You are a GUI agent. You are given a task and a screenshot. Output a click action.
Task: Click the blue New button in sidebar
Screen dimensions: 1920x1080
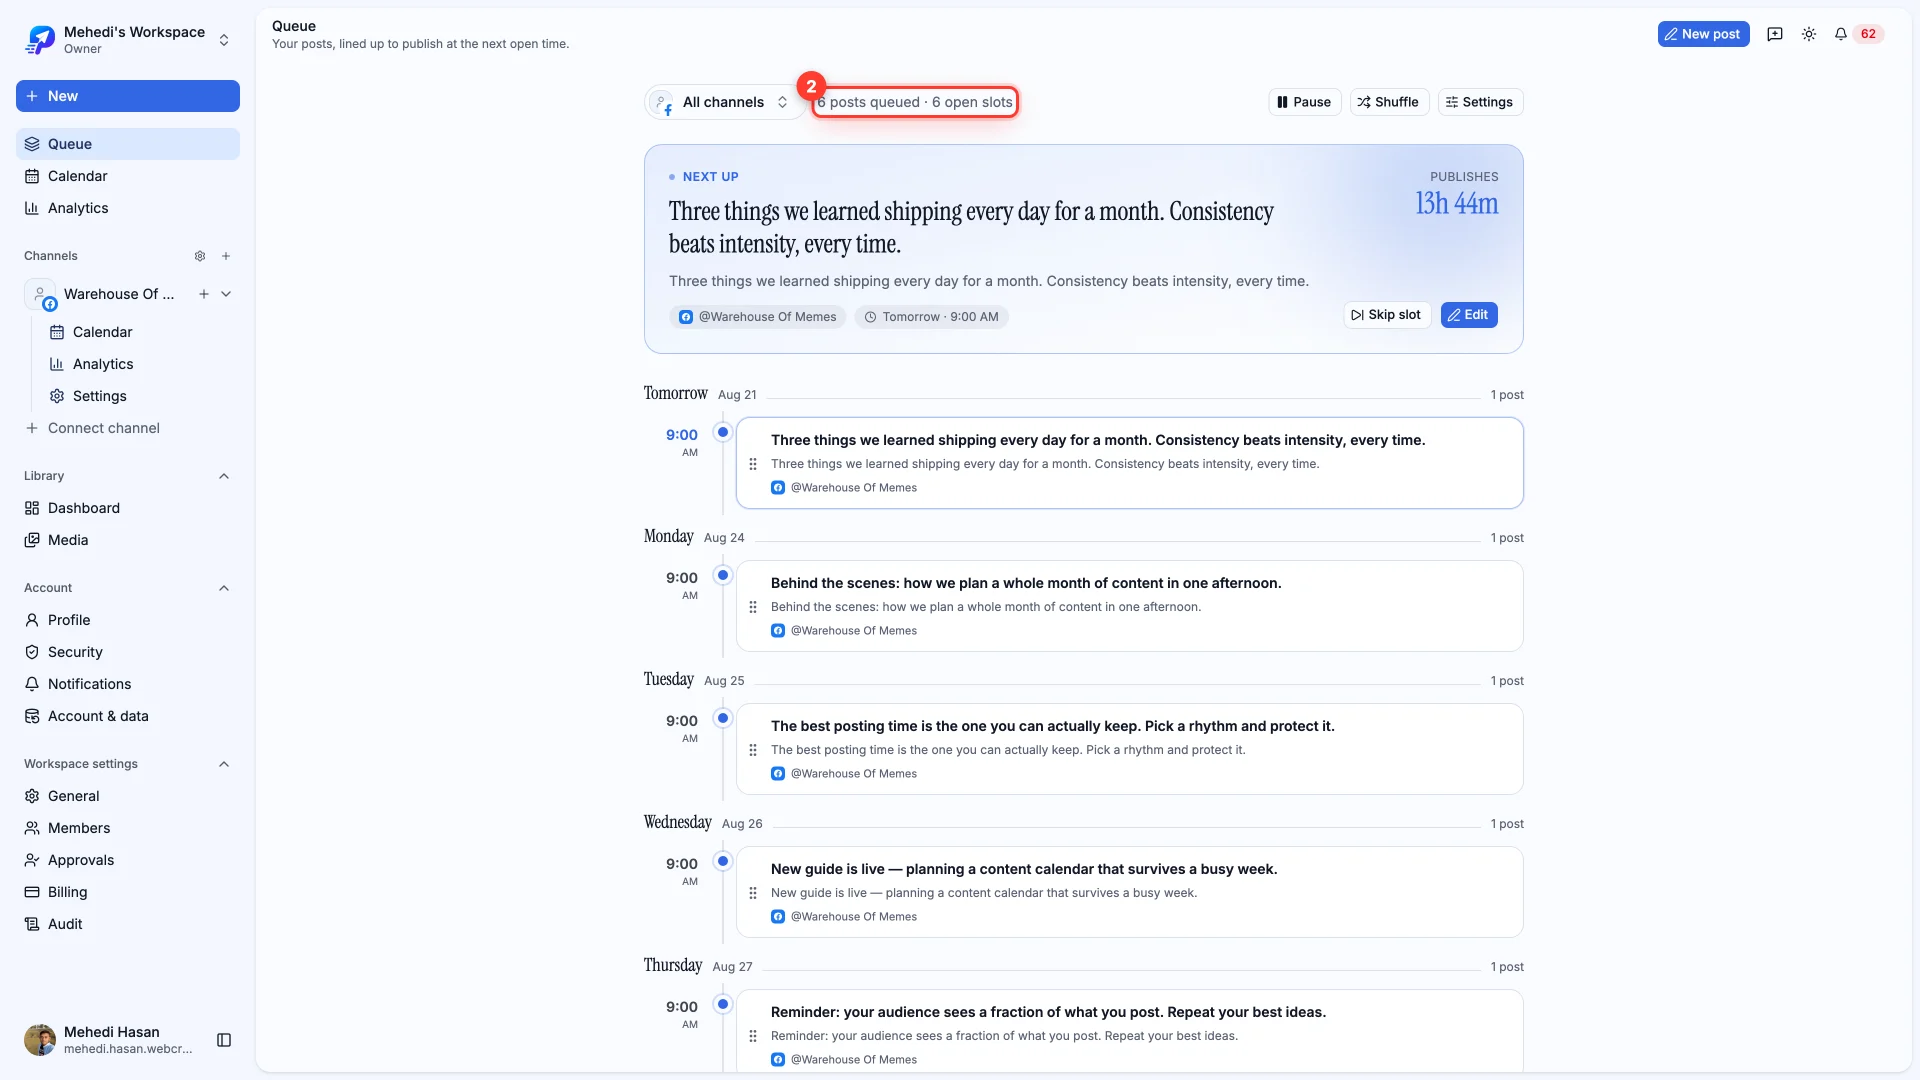(x=128, y=96)
